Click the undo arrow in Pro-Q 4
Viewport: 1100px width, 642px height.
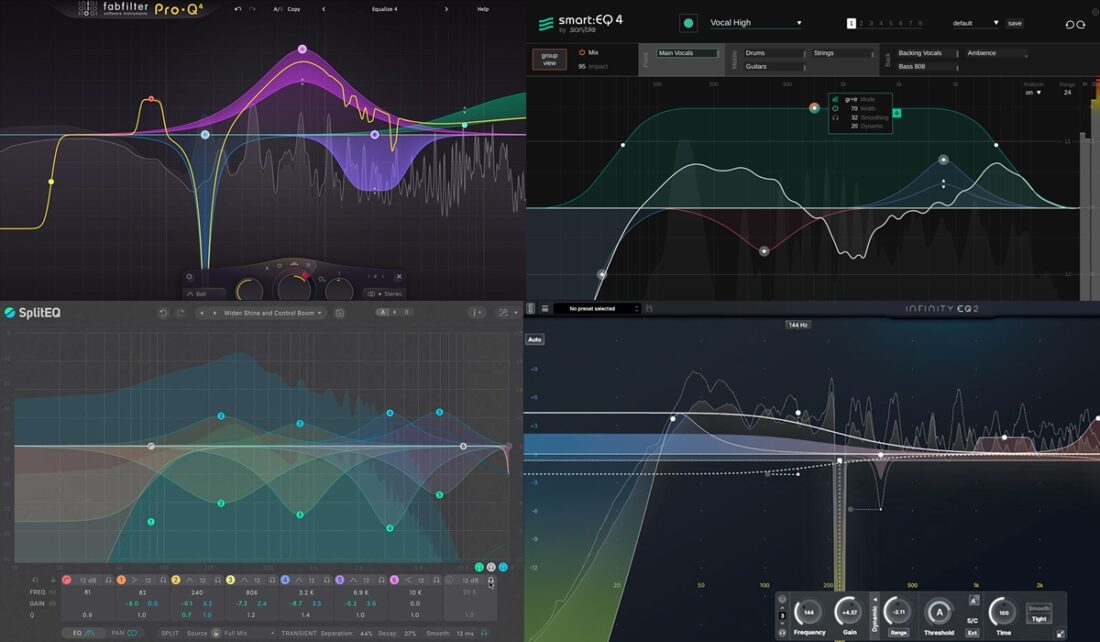pos(237,9)
